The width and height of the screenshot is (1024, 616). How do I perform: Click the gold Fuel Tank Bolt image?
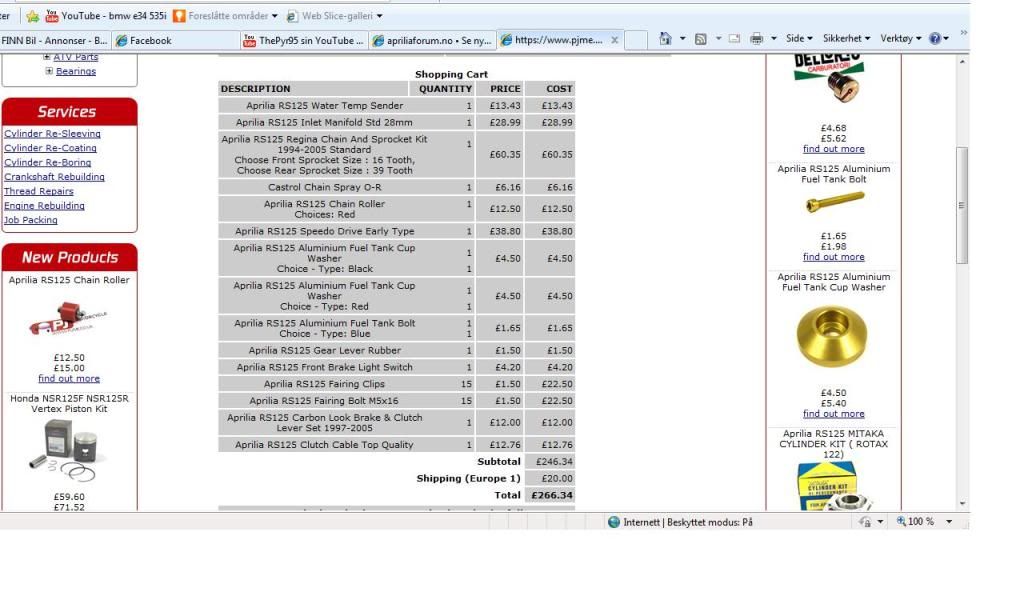point(835,202)
